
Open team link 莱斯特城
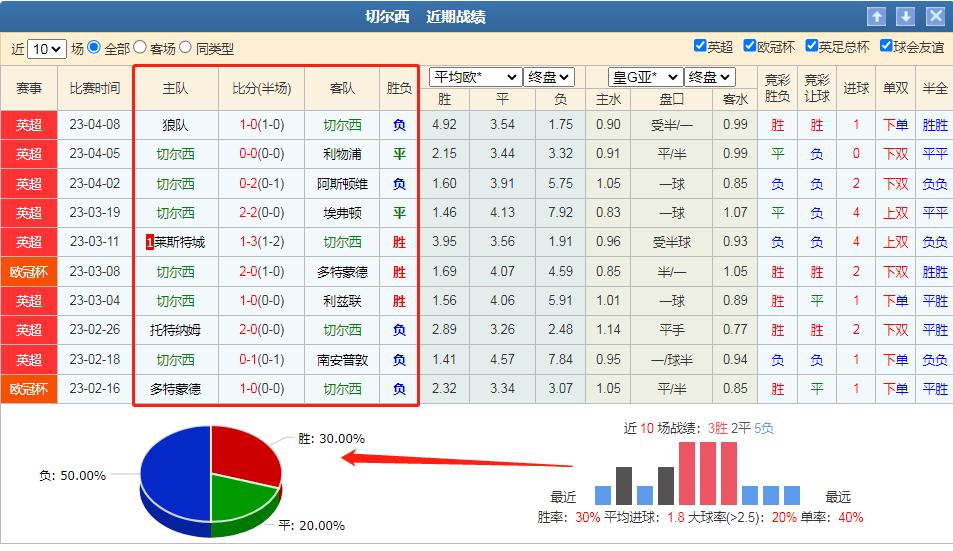pos(180,242)
